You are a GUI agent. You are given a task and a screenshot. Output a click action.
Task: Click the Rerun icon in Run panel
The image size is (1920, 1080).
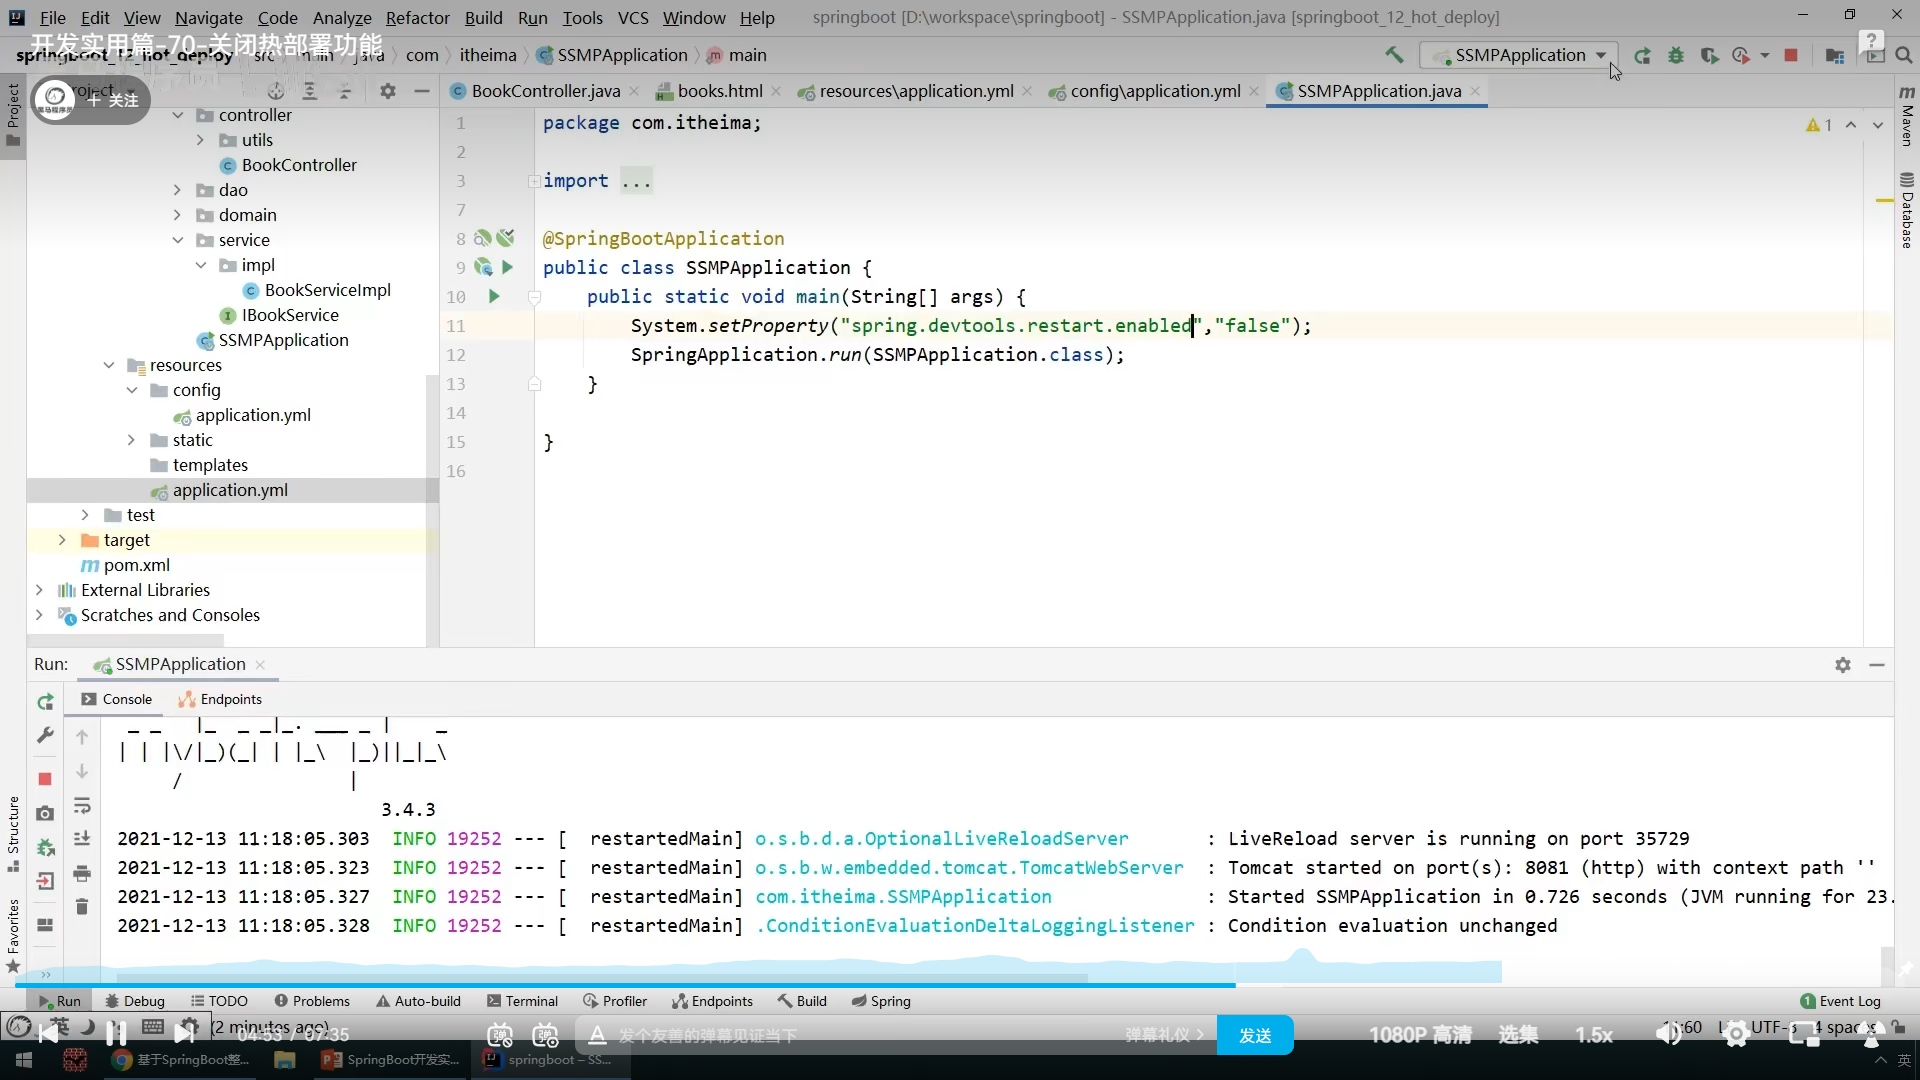click(x=45, y=702)
